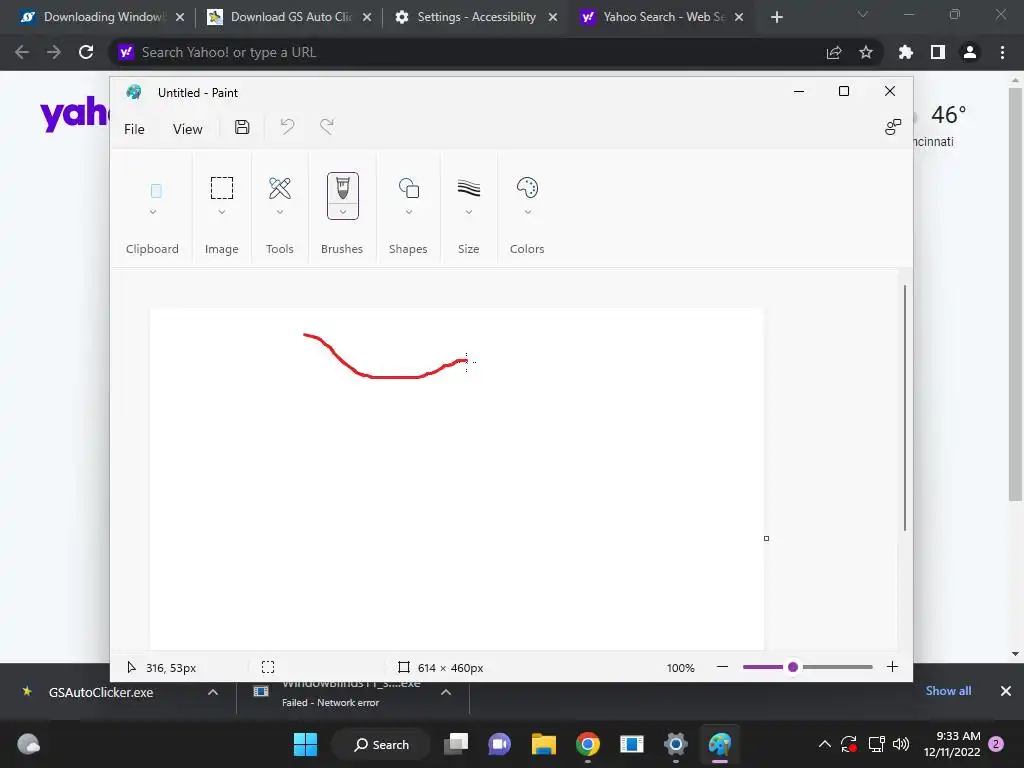This screenshot has height=768, width=1024.
Task: Open File Explorer from the taskbar
Action: tap(543, 744)
